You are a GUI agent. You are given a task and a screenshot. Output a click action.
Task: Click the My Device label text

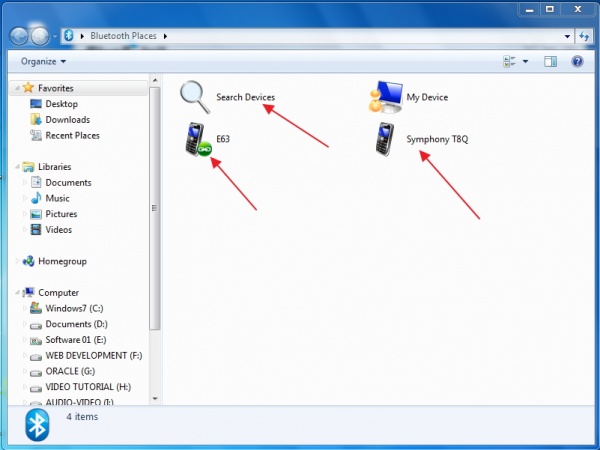pos(427,97)
